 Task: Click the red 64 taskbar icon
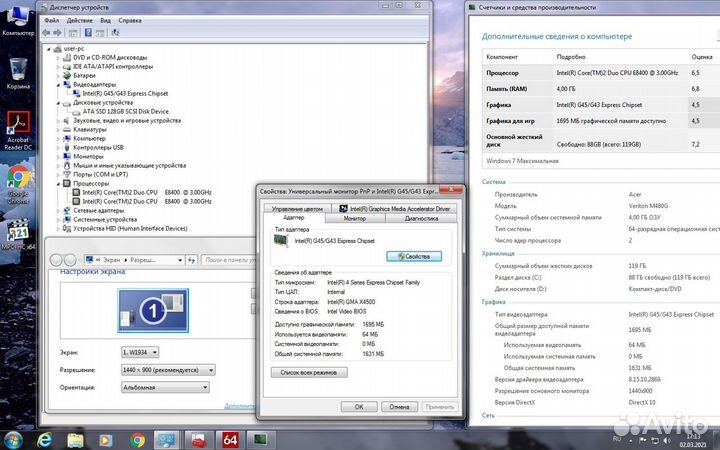(x=230, y=440)
